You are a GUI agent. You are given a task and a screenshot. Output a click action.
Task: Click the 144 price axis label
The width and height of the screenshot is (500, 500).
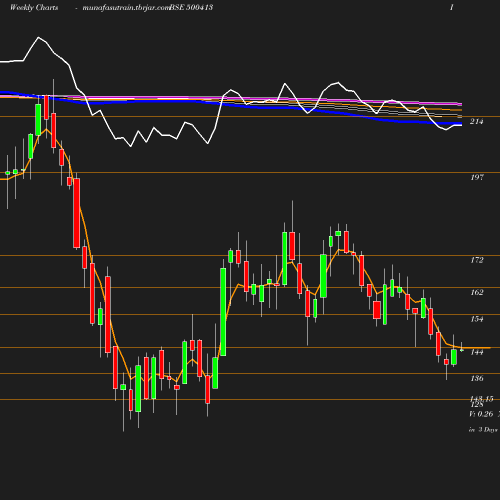point(477,352)
